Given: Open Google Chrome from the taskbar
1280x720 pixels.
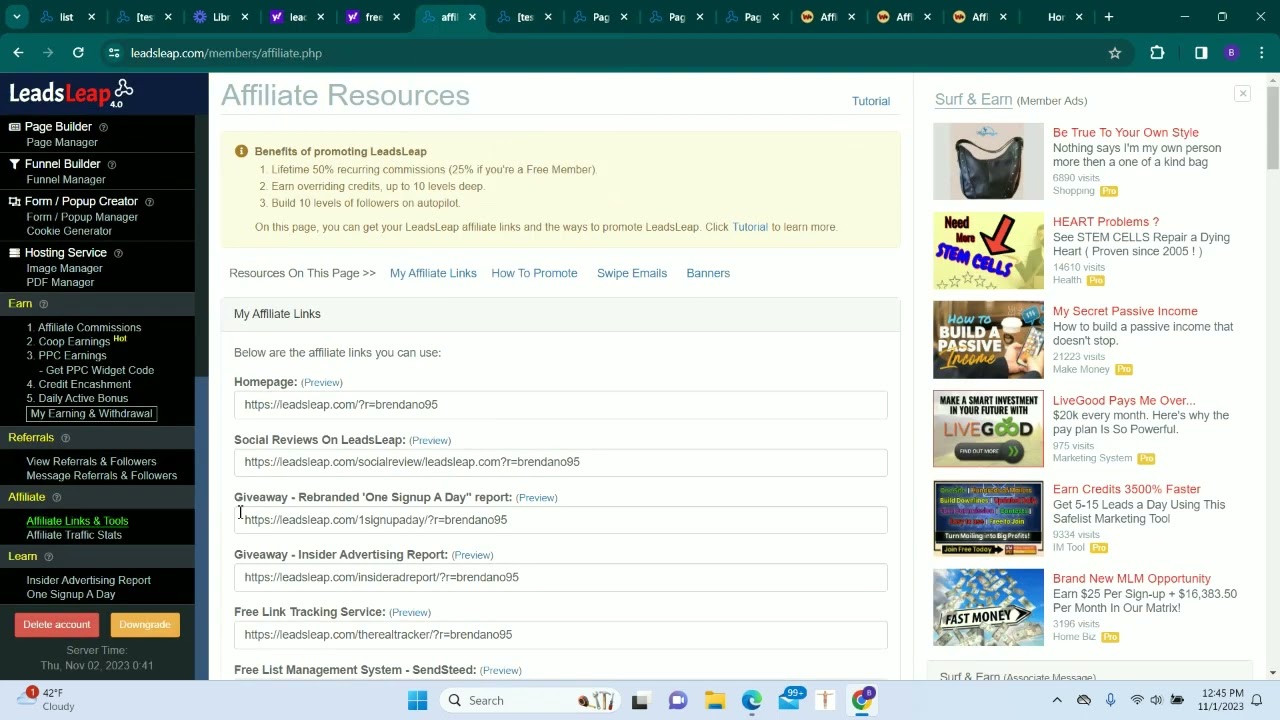Looking at the screenshot, I should [862, 700].
